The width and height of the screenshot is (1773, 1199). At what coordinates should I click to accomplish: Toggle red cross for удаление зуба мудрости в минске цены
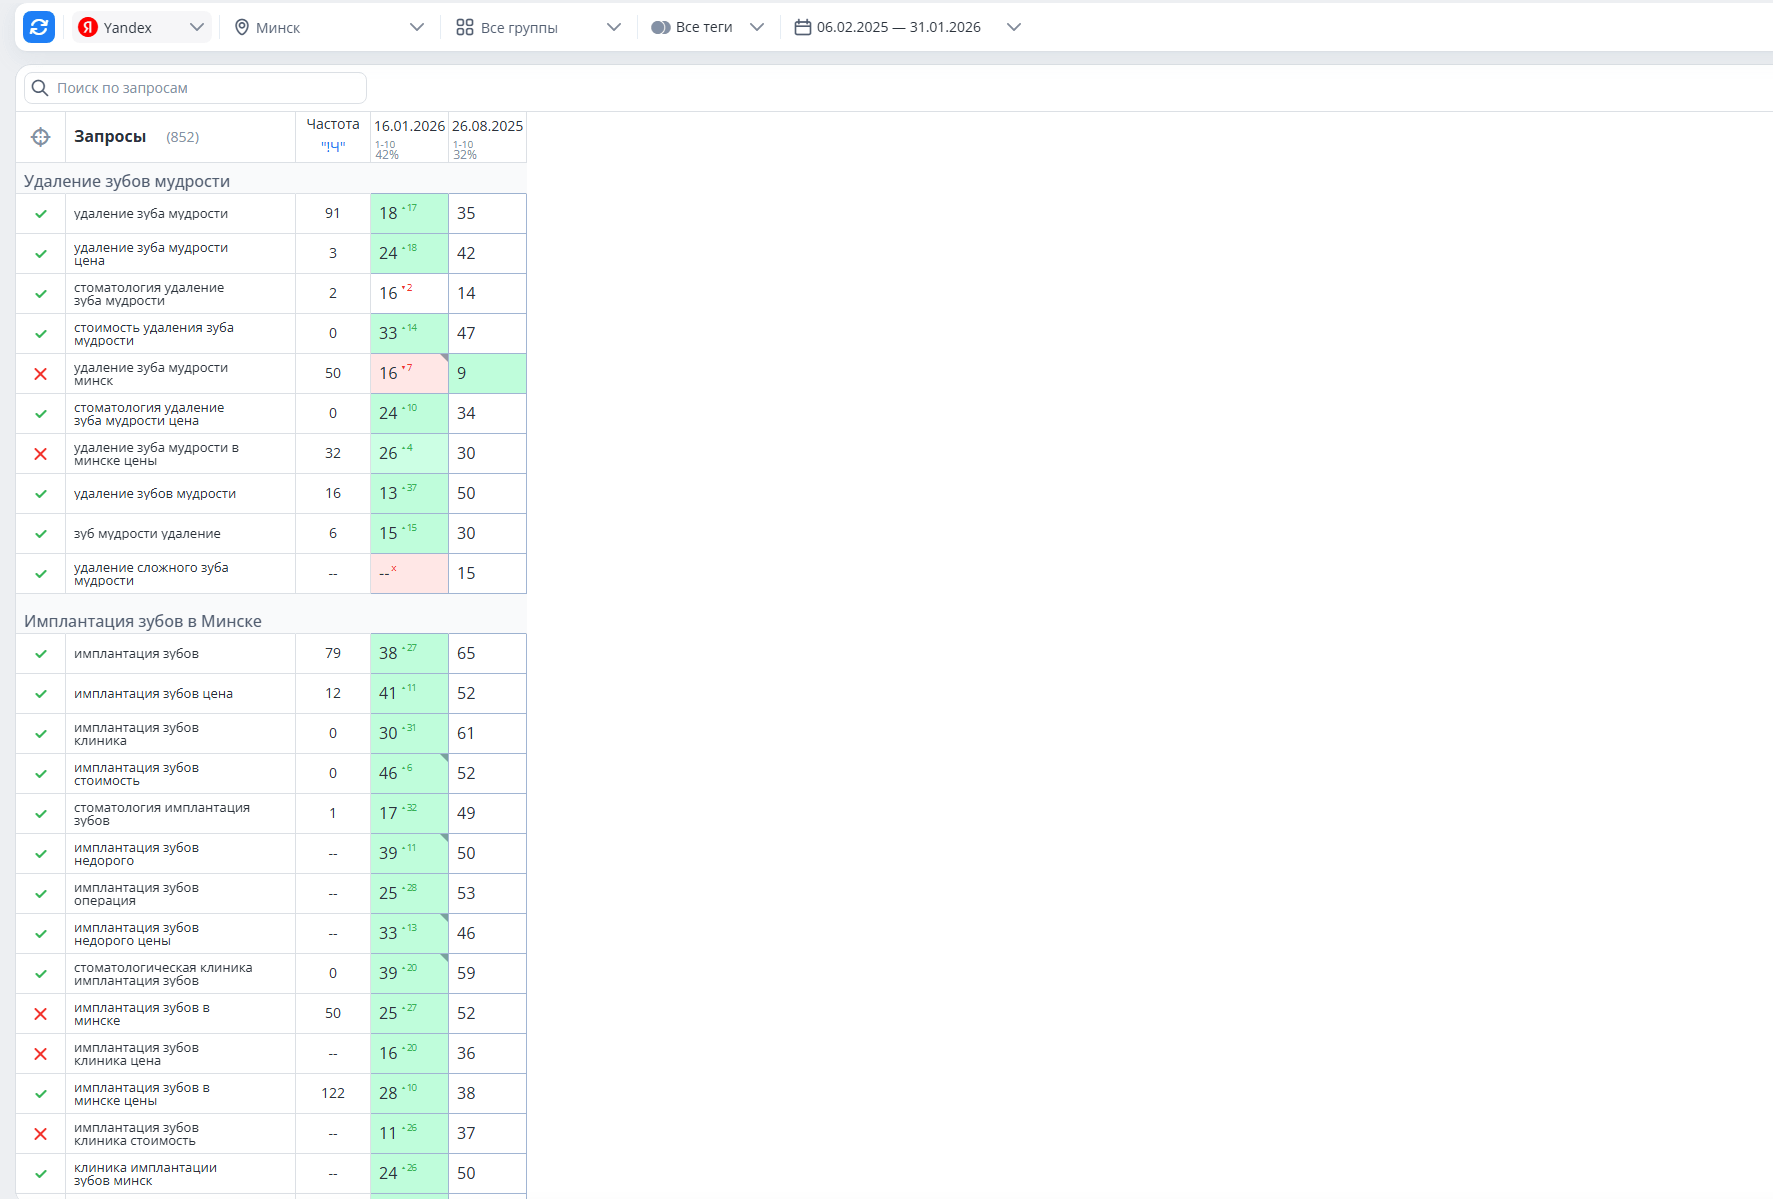[41, 454]
